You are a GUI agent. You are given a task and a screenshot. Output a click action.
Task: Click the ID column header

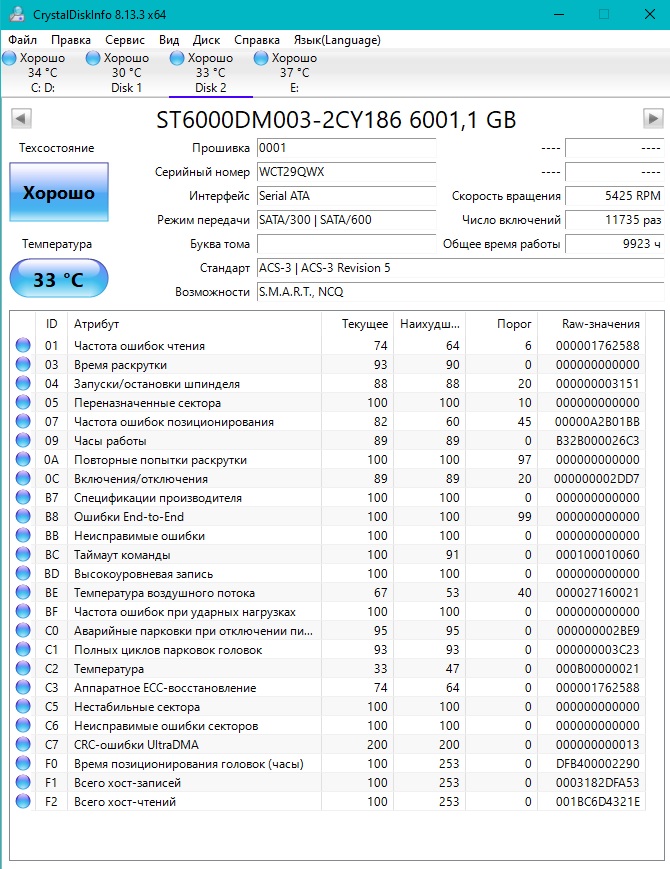[52, 324]
